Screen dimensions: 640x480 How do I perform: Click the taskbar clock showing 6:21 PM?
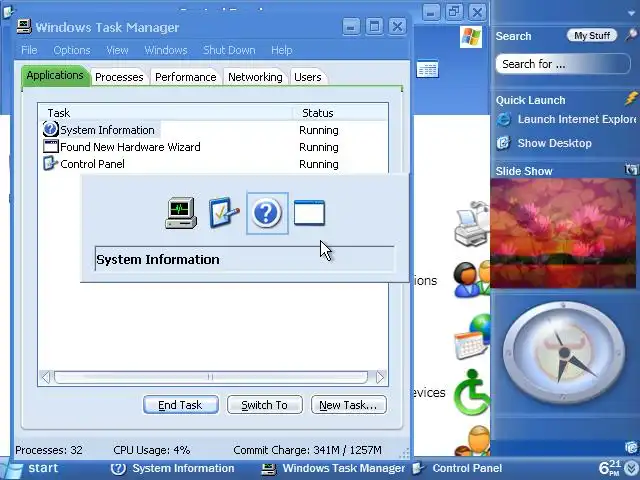(611, 469)
